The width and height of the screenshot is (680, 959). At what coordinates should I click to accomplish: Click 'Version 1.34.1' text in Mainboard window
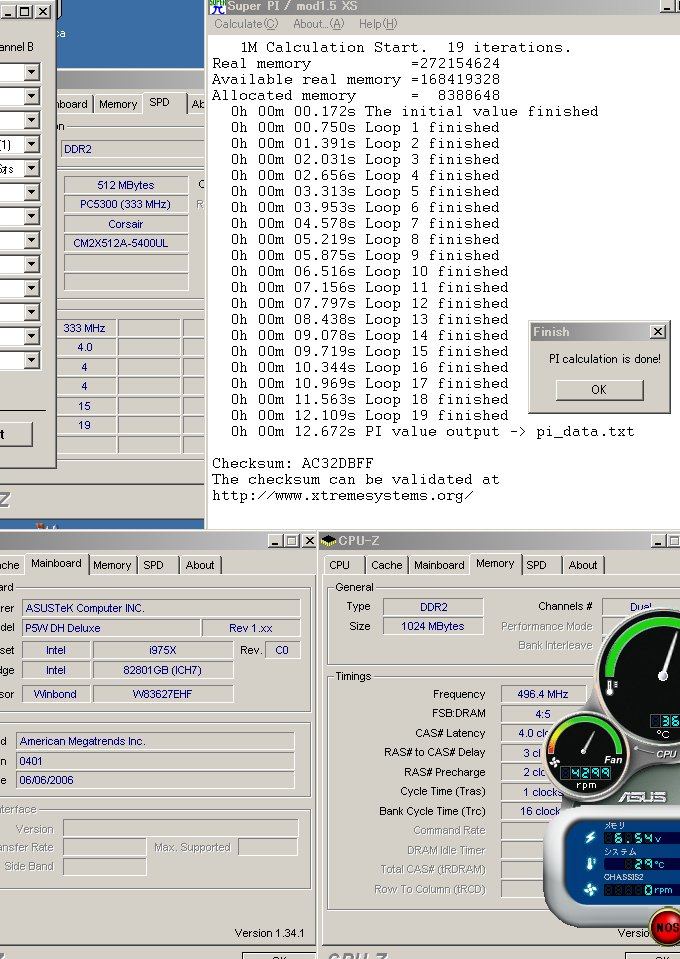(269, 933)
